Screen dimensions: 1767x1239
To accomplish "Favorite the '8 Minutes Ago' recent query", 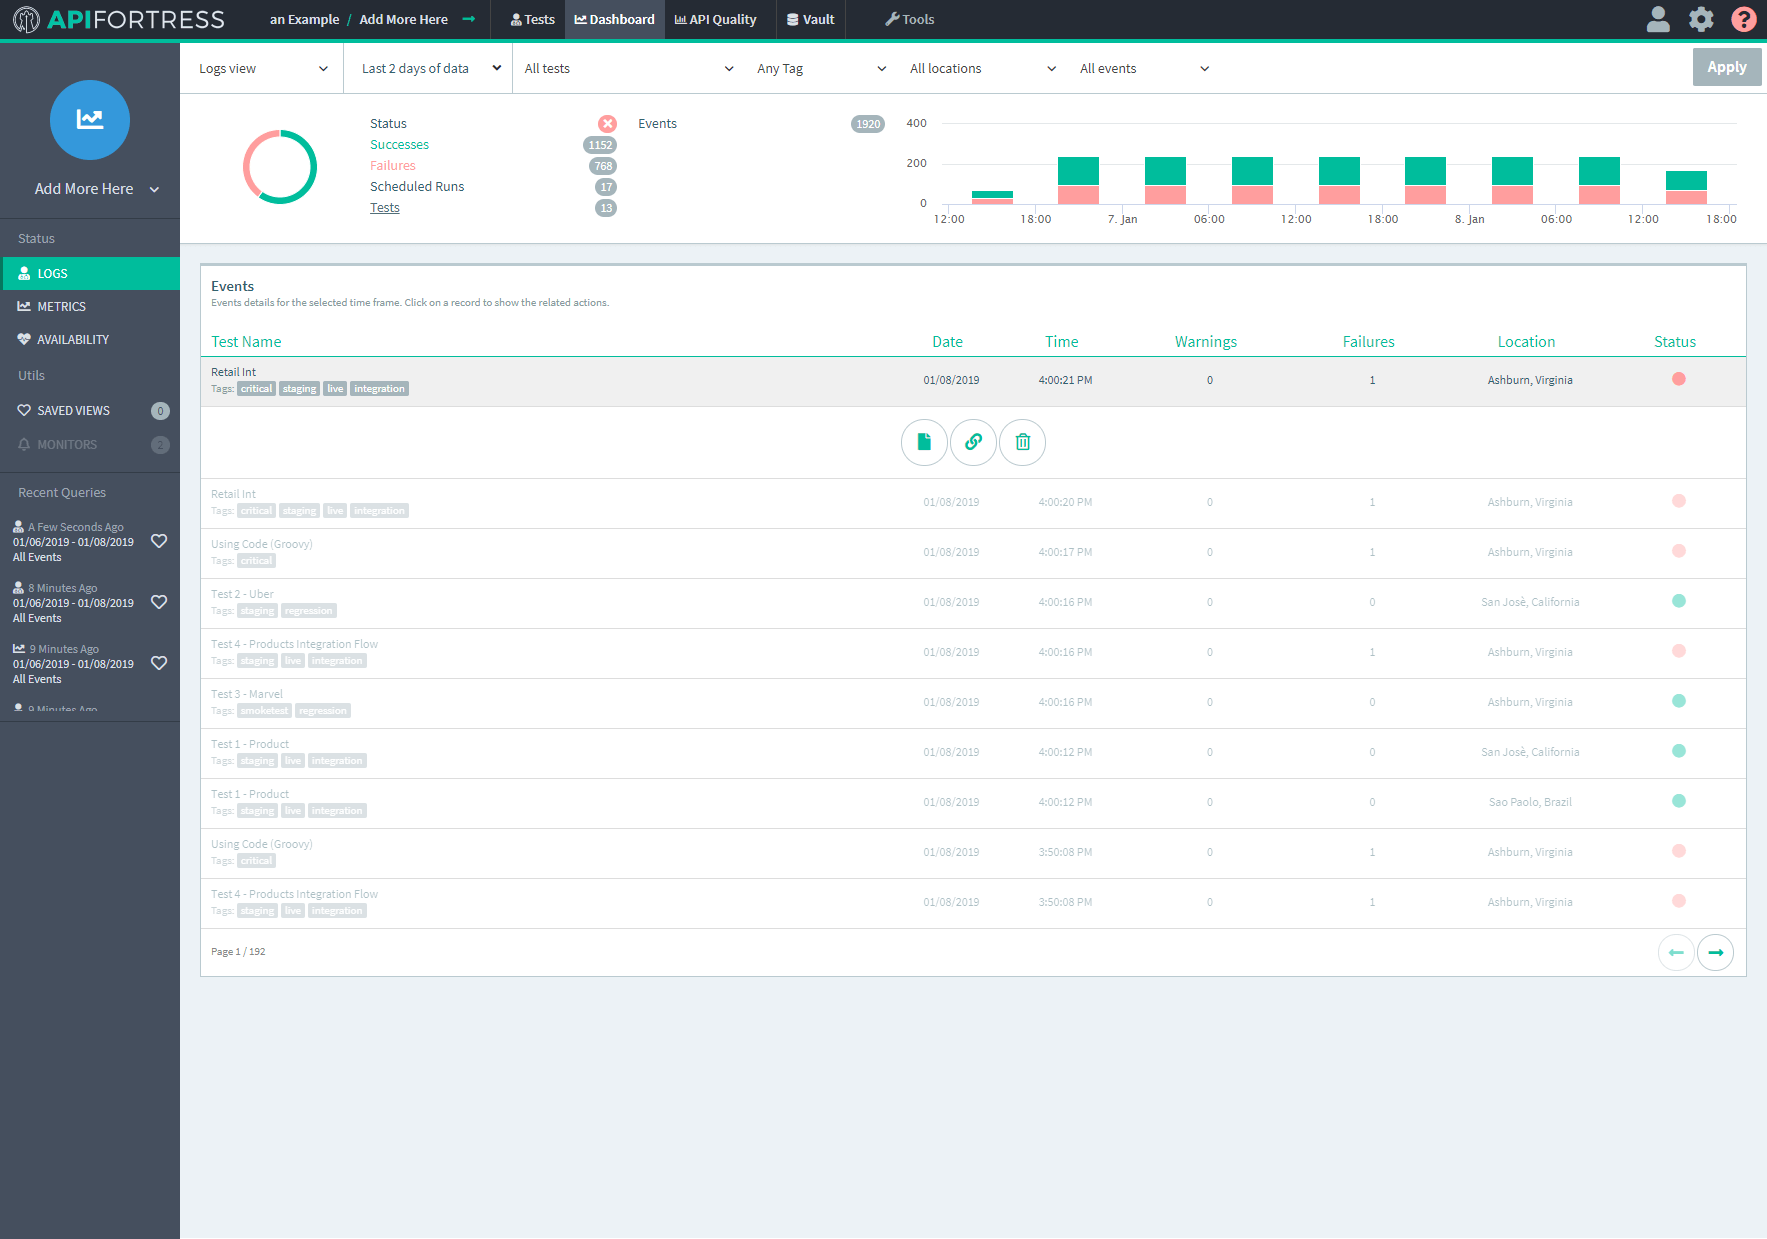I will pyautogui.click(x=159, y=602).
